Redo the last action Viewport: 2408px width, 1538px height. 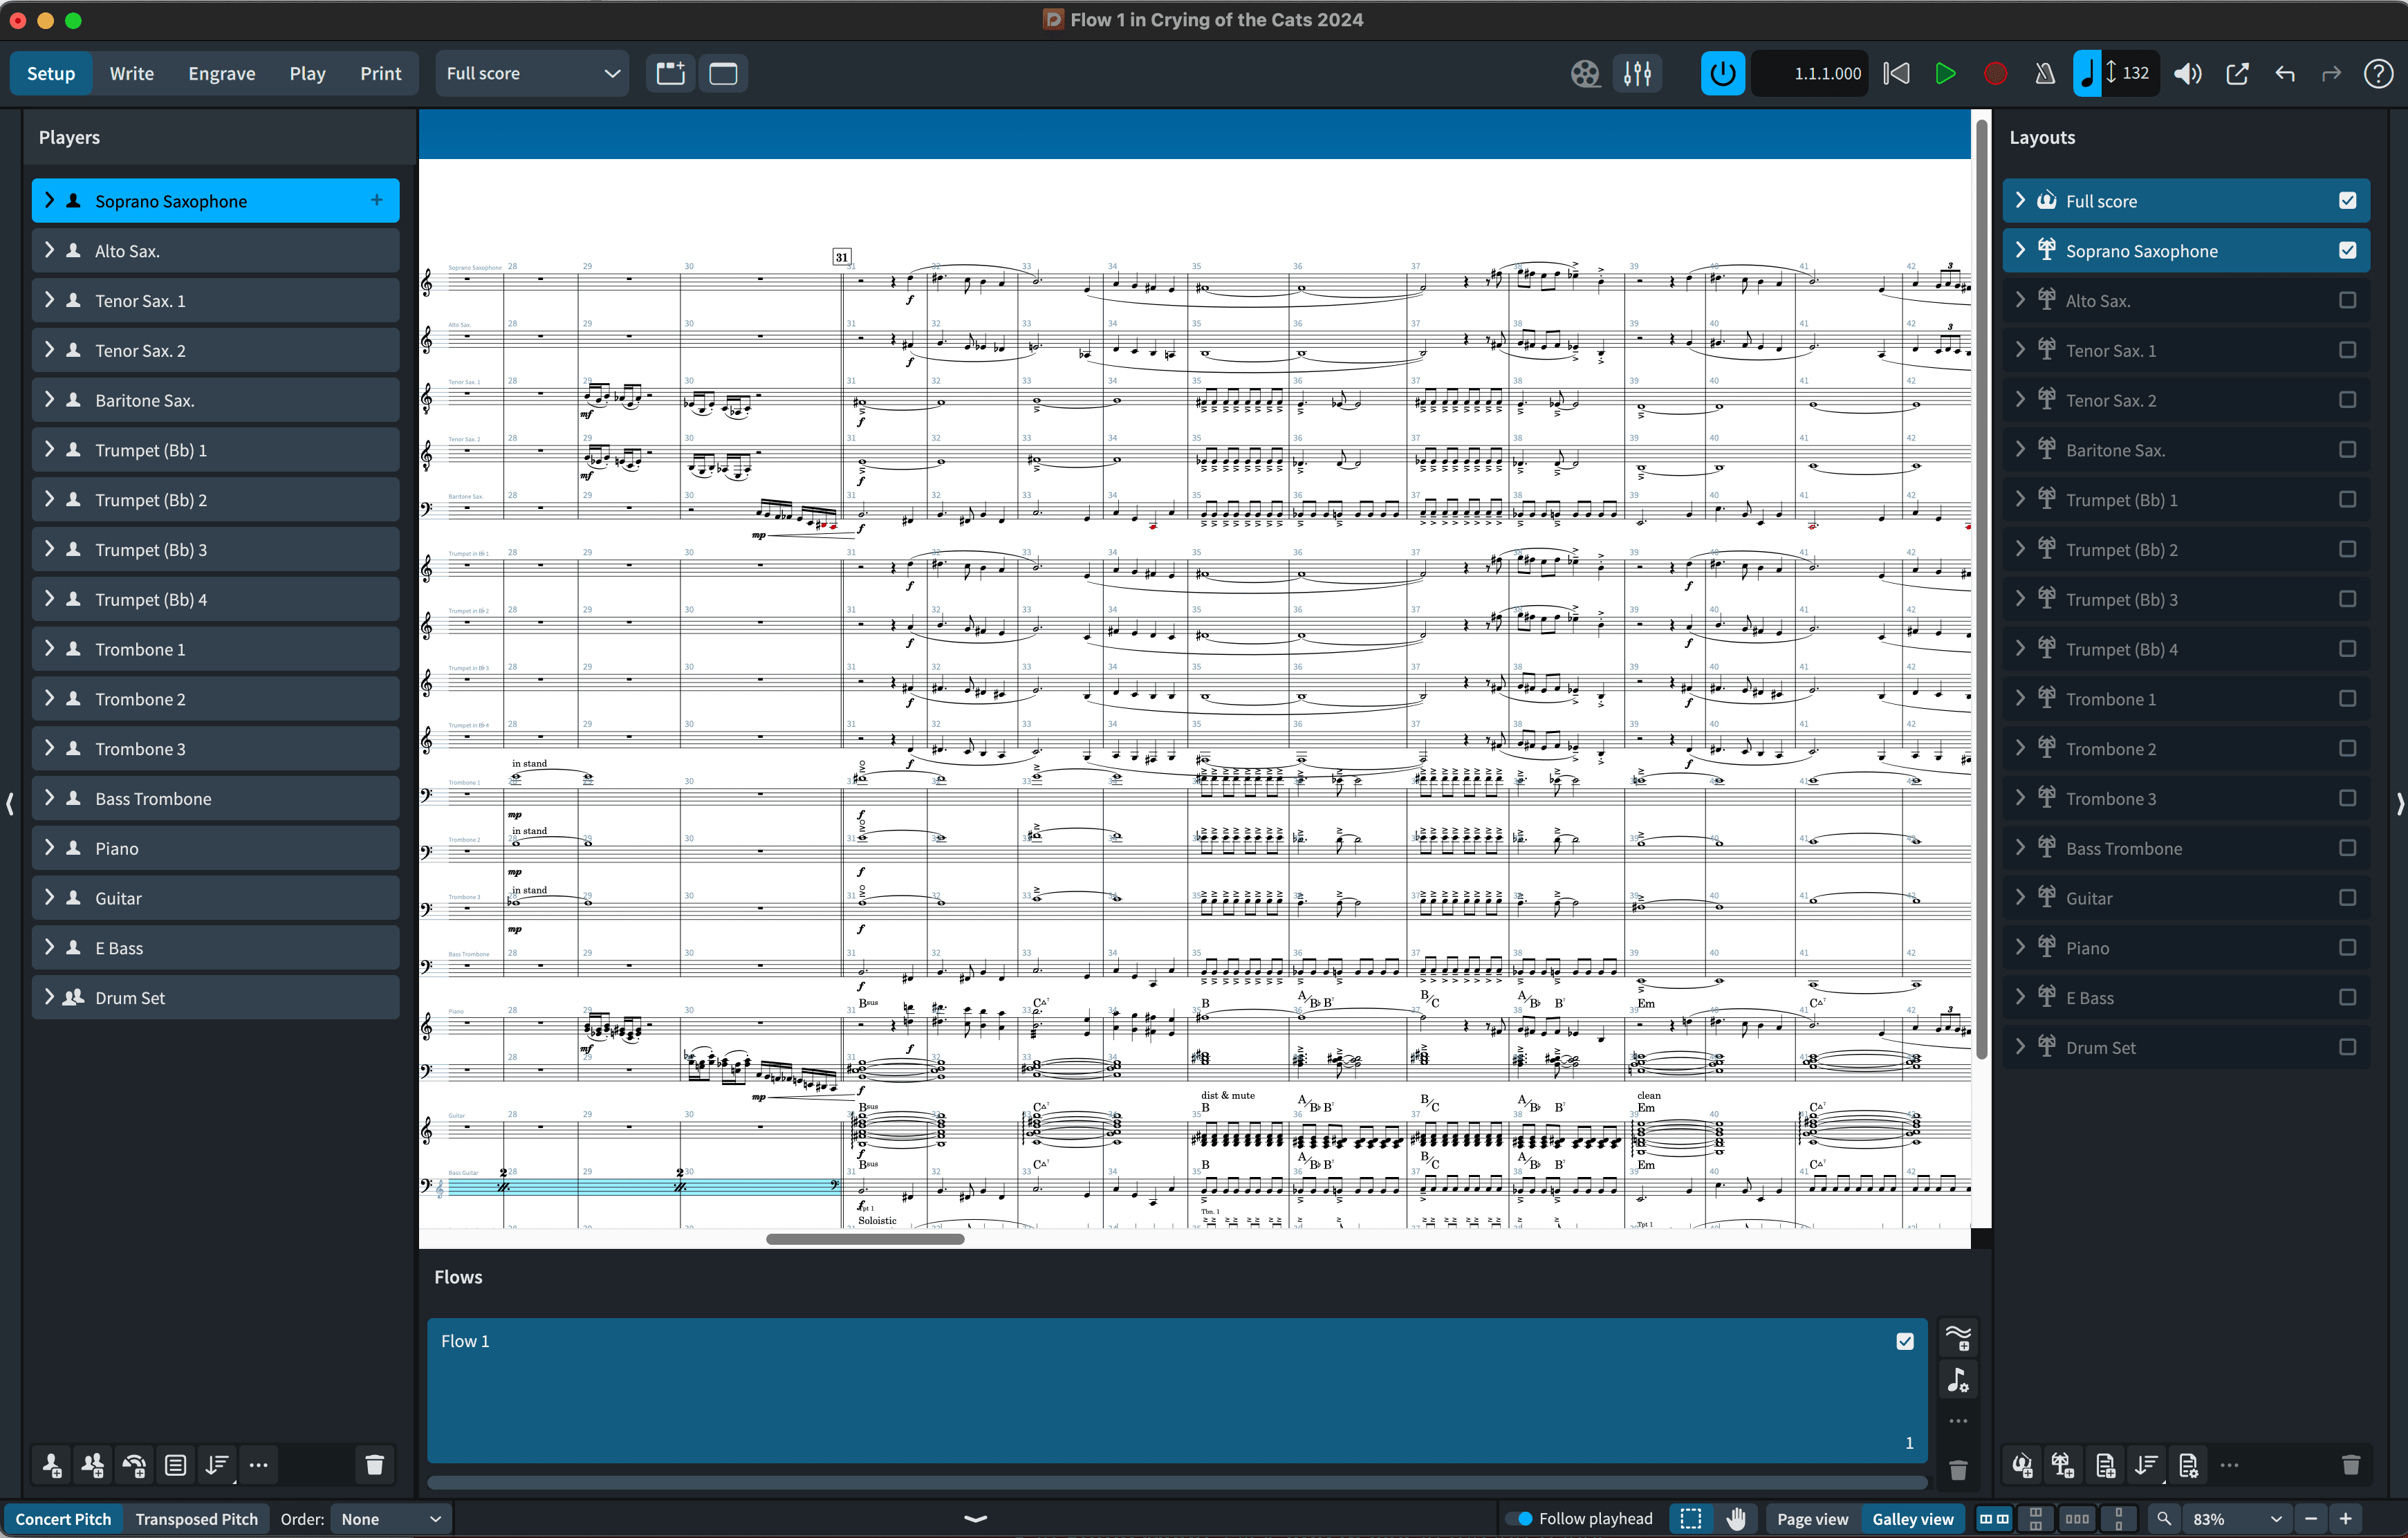pyautogui.click(x=2331, y=74)
